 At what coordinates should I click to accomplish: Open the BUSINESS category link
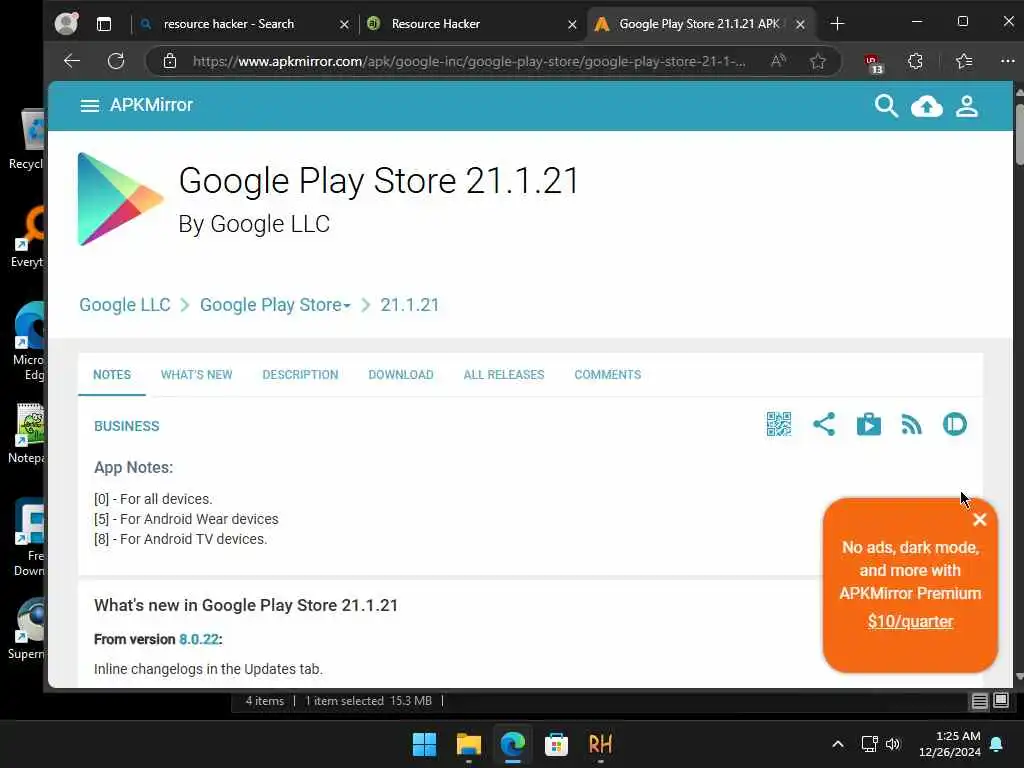click(127, 426)
